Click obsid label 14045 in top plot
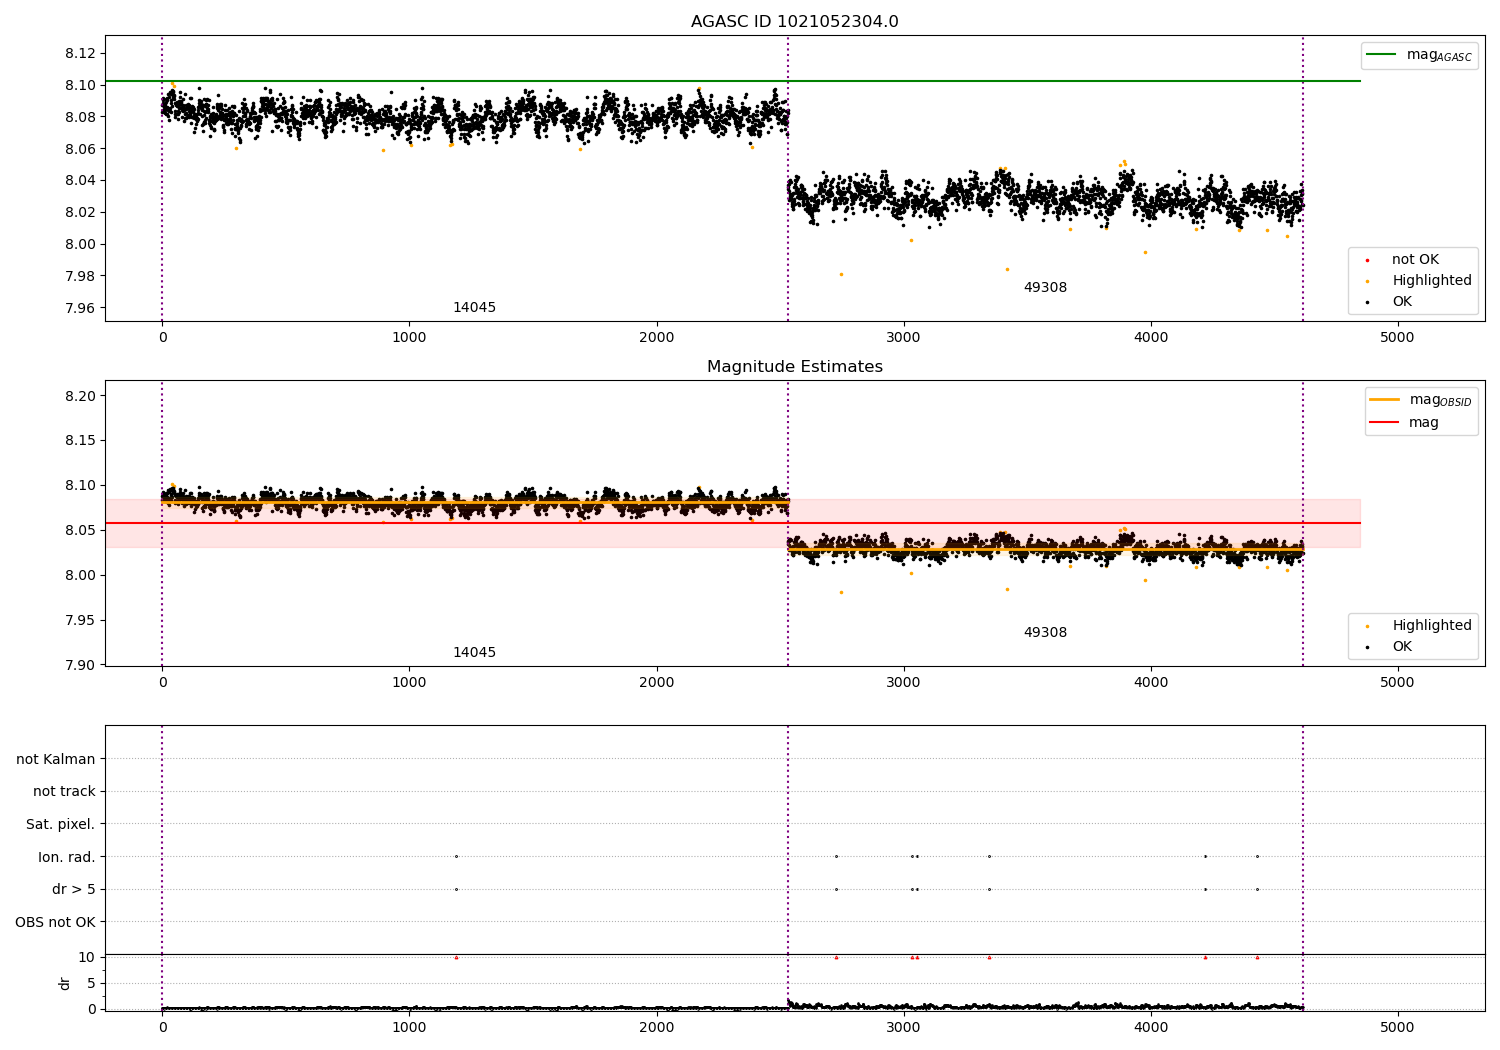The image size is (1500, 1050). (x=474, y=308)
